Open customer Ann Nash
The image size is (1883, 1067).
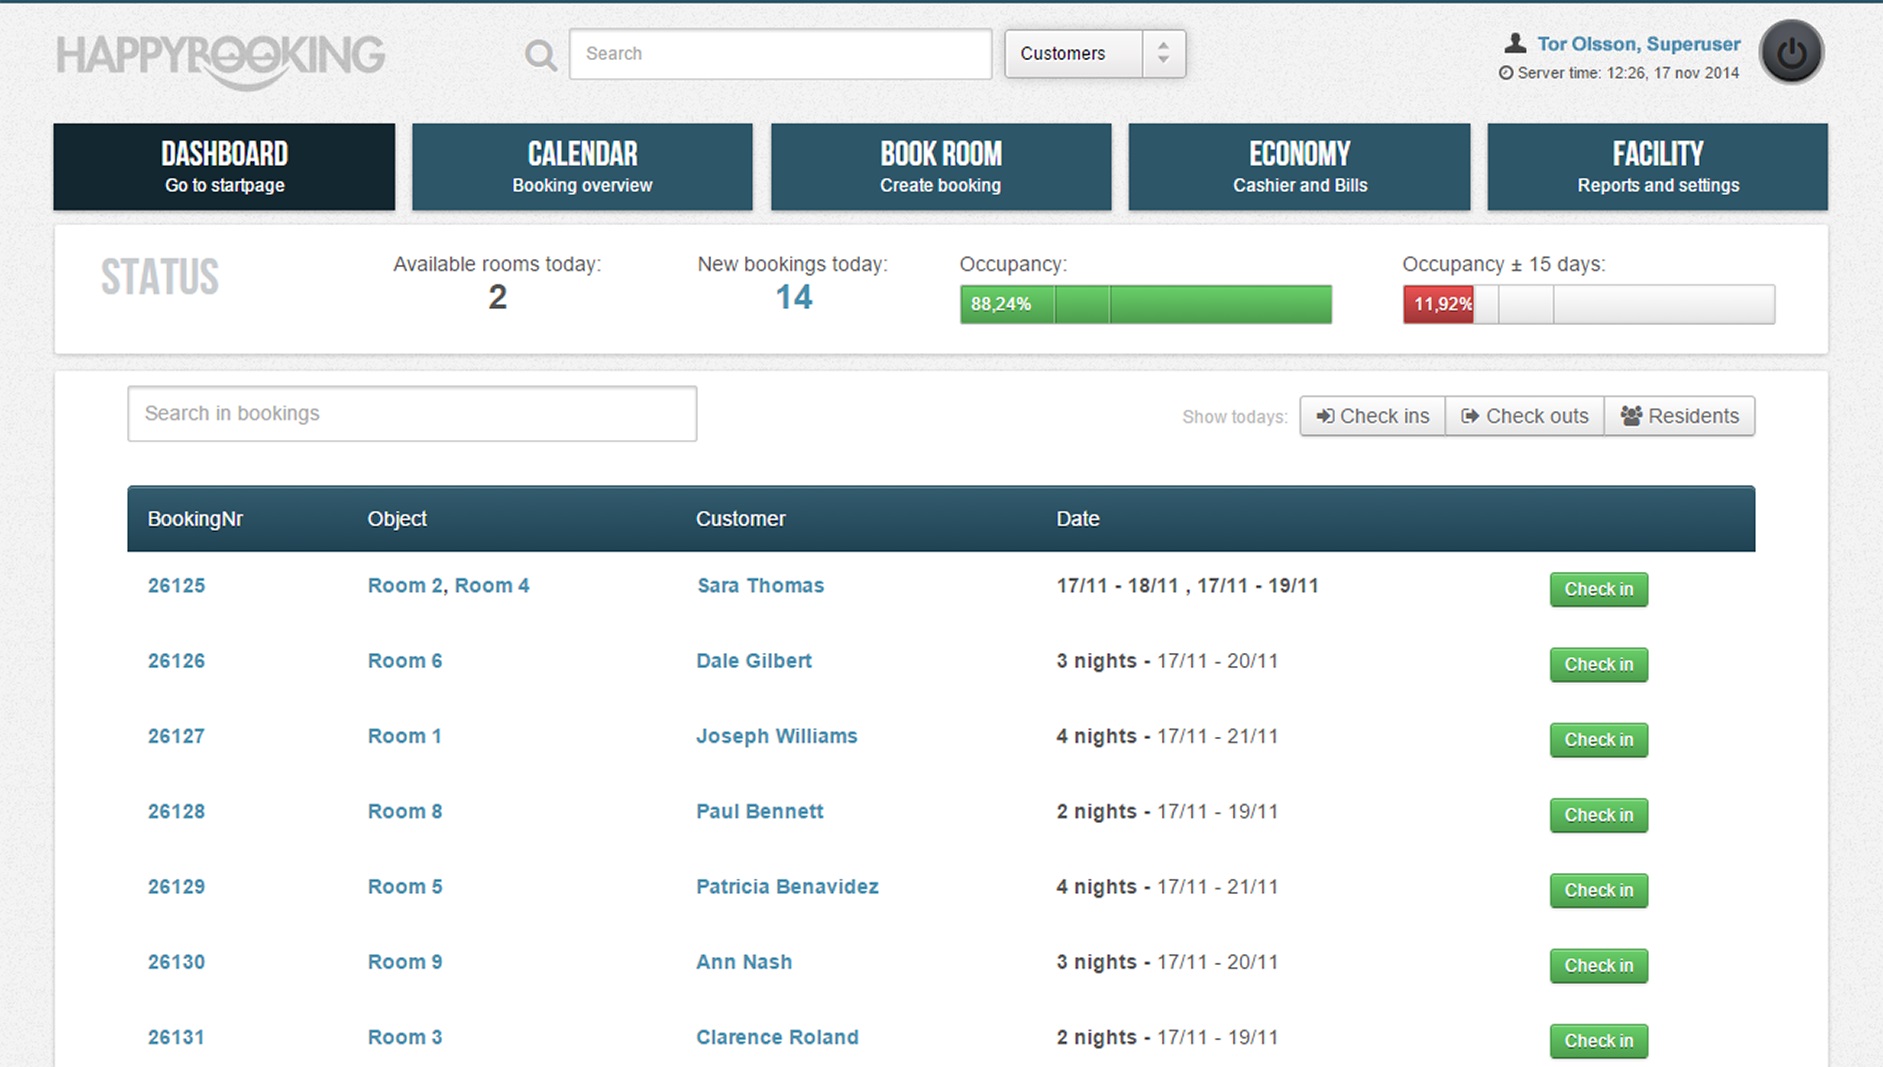(x=744, y=962)
